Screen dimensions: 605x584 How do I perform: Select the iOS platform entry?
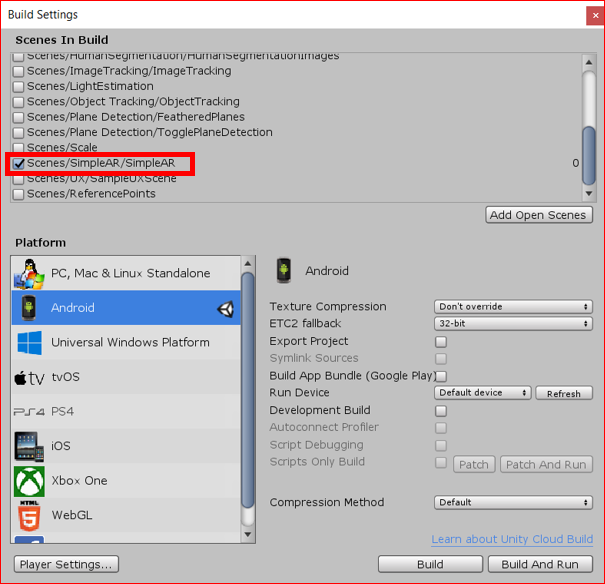(x=126, y=446)
